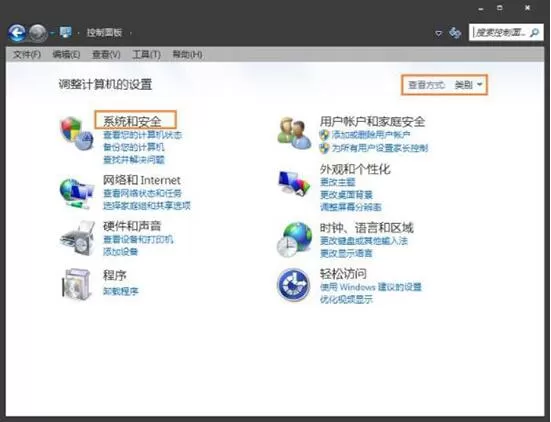Screen dimensions: 551x422
Task: Click 优化视频显示 link
Action: pos(346,299)
